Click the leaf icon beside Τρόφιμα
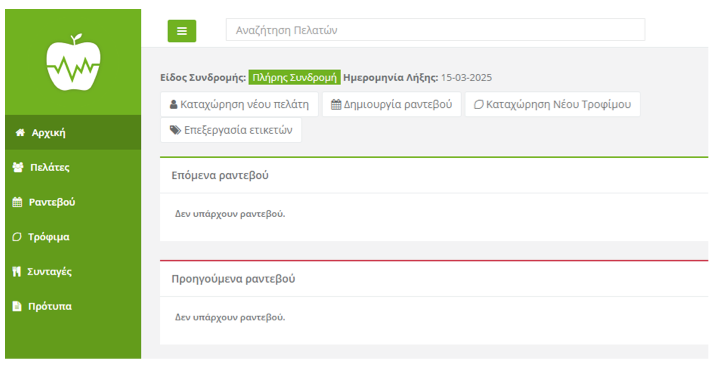716x371 pixels. tap(16, 237)
